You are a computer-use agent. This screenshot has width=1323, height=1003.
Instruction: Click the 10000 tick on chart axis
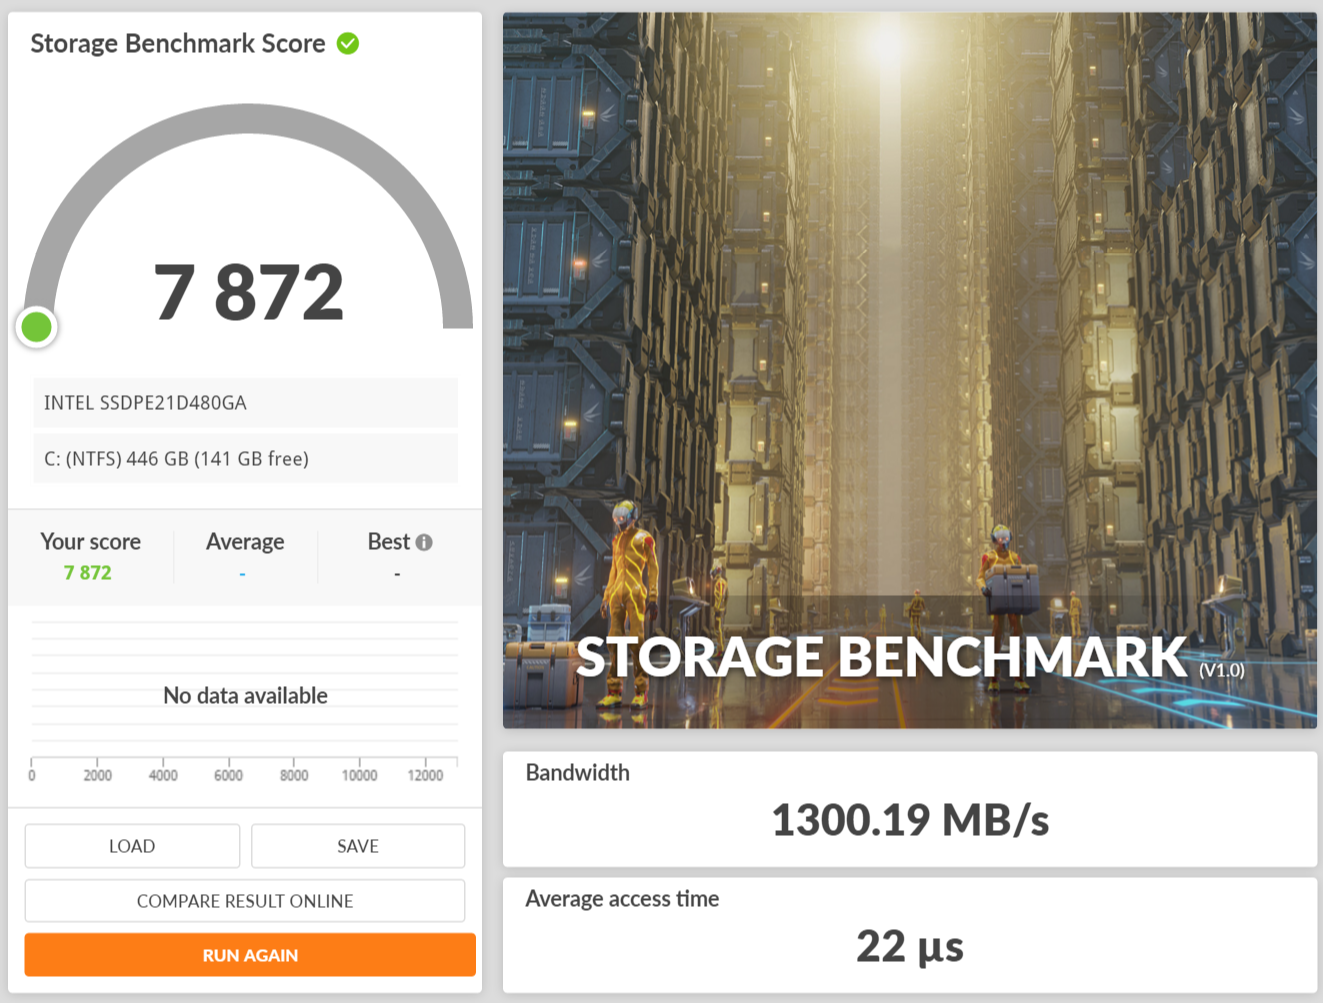point(359,775)
